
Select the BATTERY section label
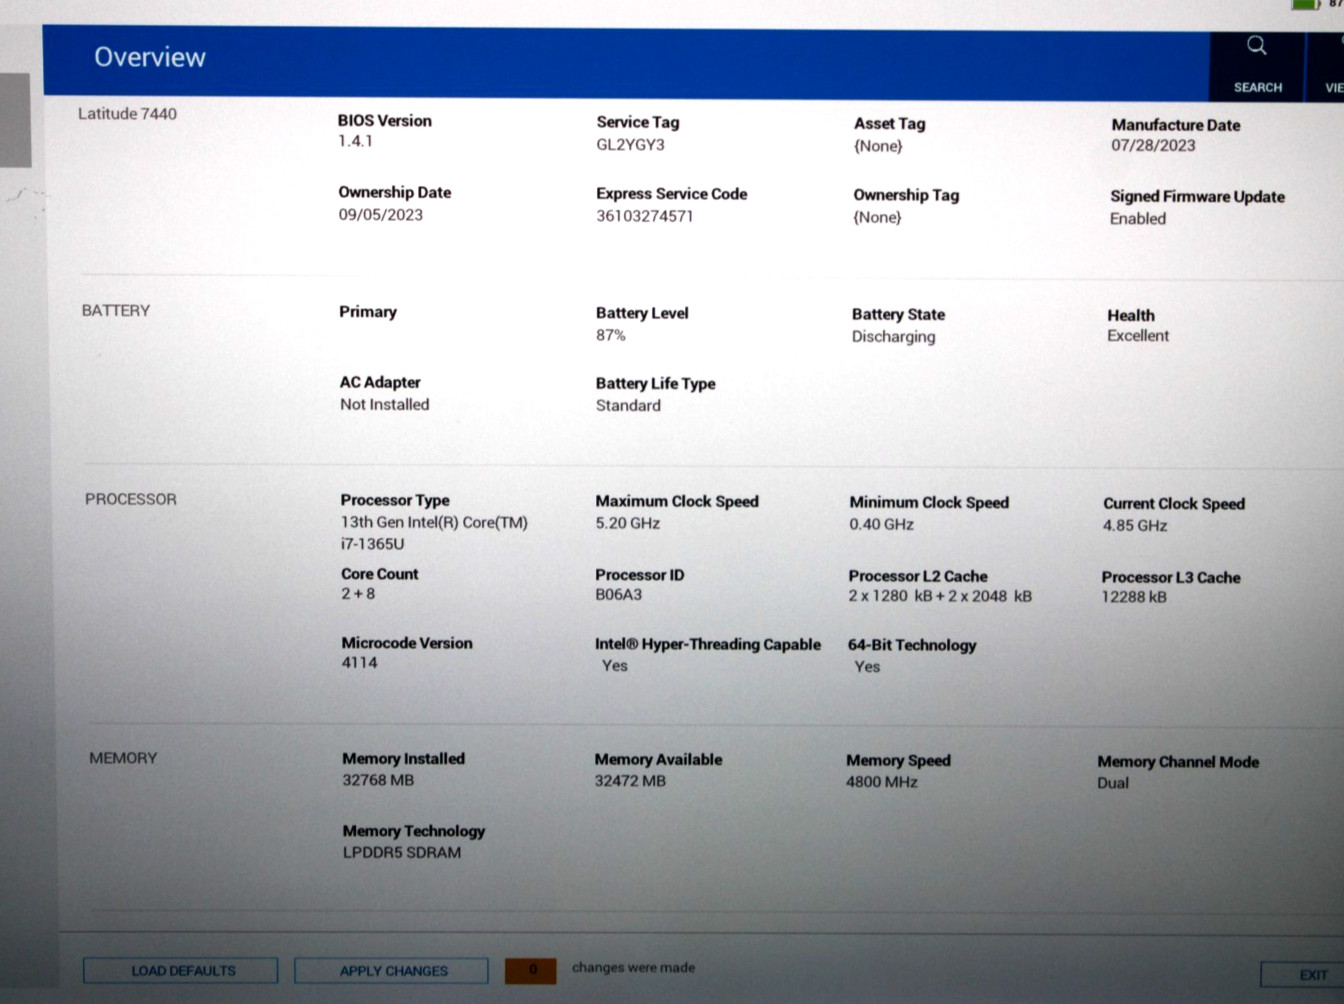[116, 311]
